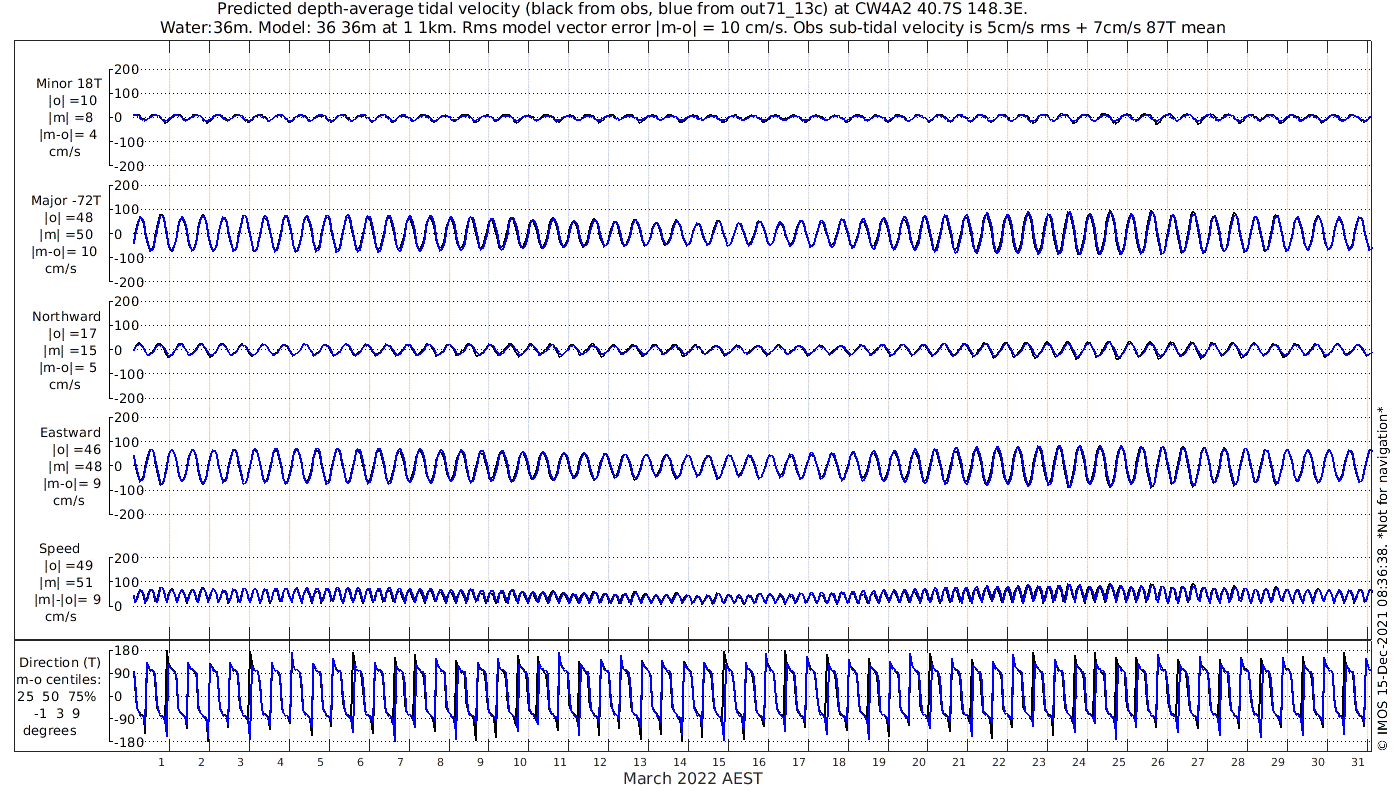Click day "31" on the x-axis

(x=1357, y=762)
